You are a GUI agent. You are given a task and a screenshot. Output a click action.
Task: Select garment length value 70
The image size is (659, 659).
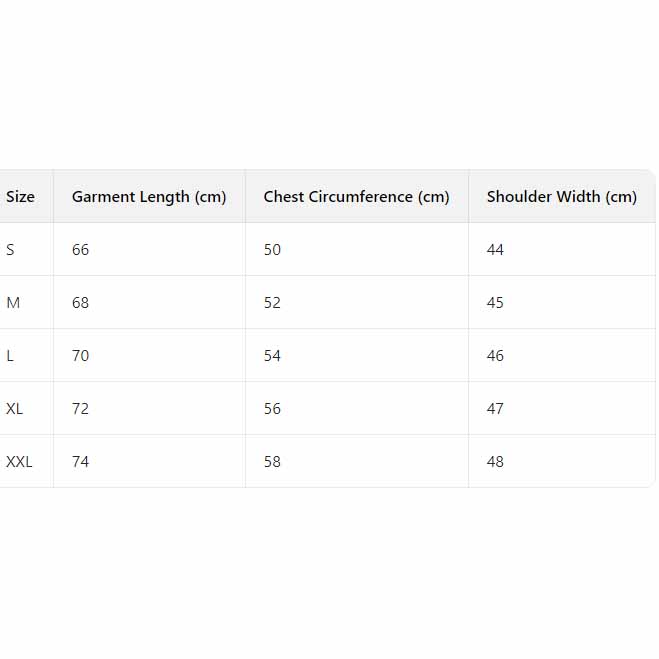pos(81,356)
